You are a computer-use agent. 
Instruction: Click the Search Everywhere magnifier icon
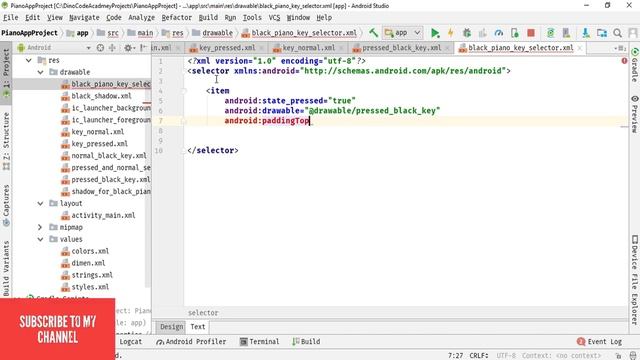pyautogui.click(x=618, y=33)
